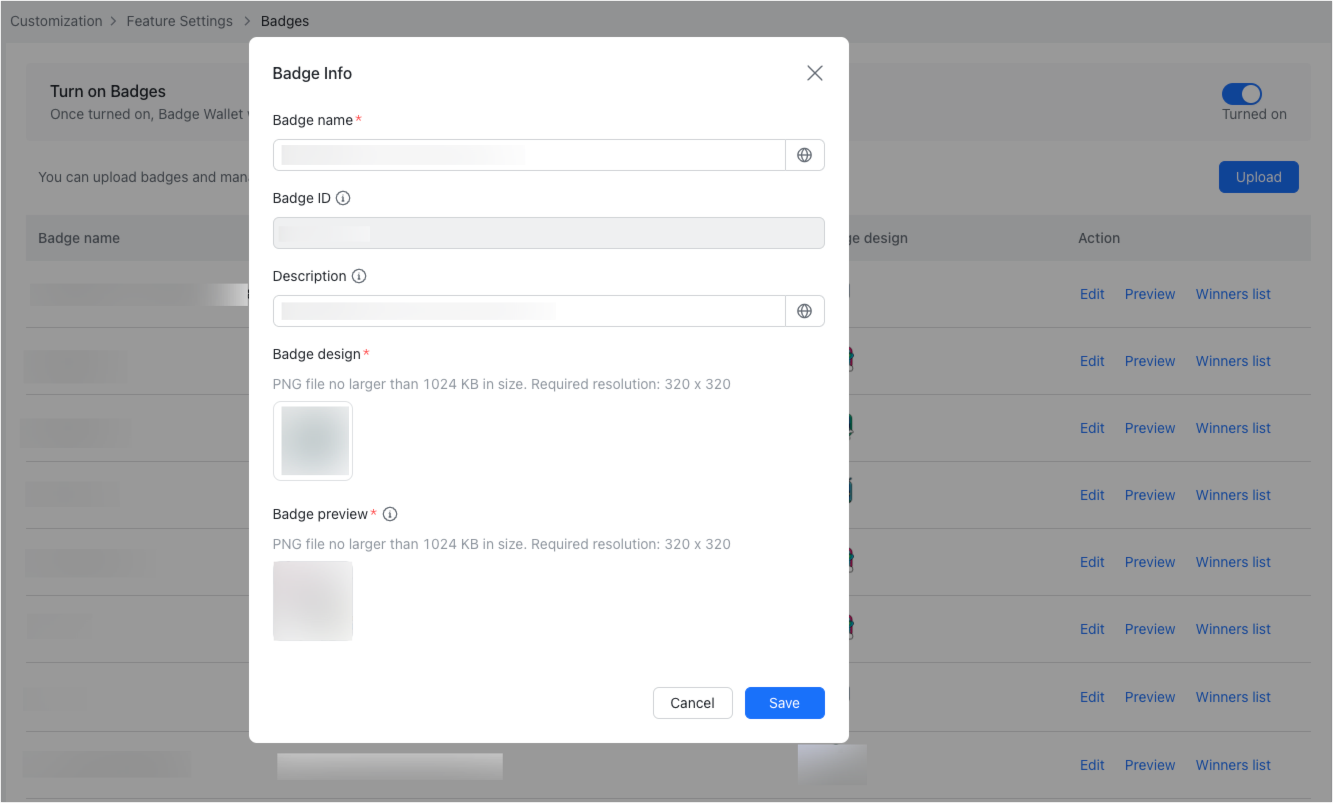Viewport: 1333px width, 803px height.
Task: Click the Badge preview image thumbnail
Action: tap(313, 600)
